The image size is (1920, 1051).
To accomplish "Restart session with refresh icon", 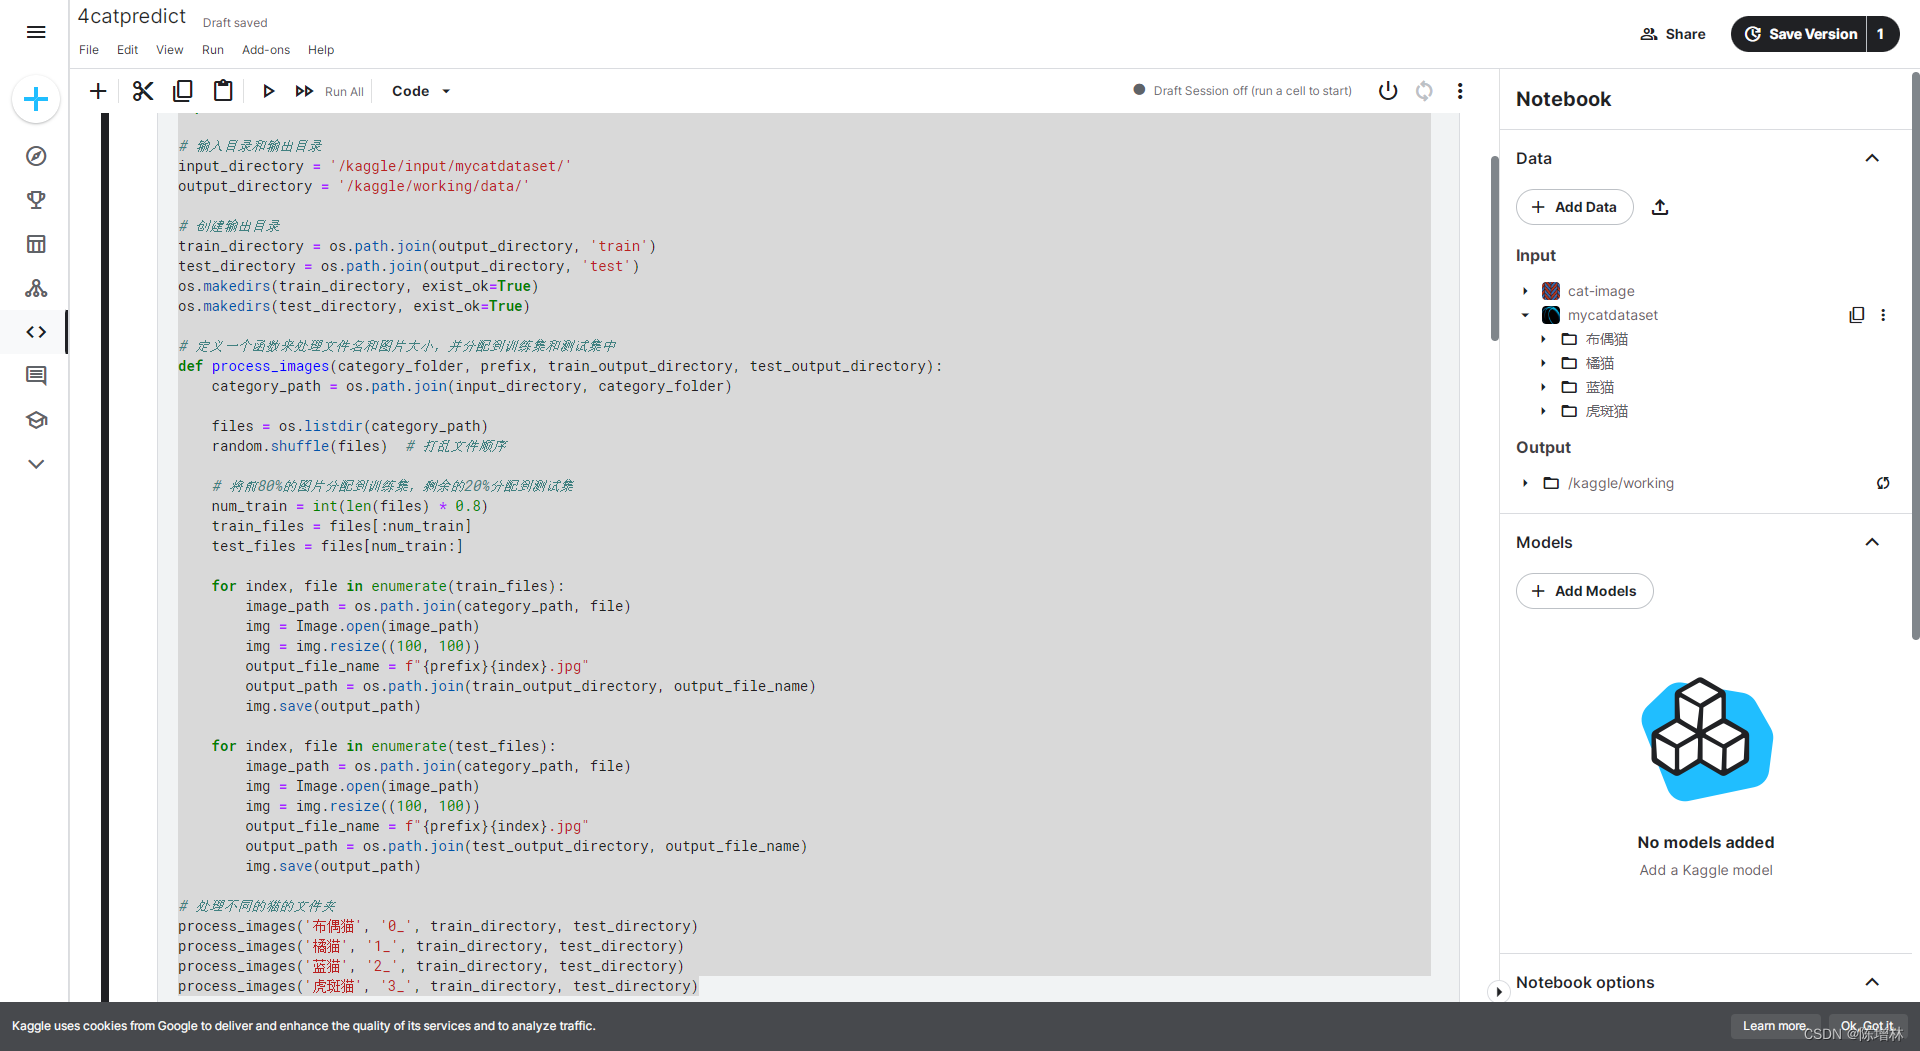I will tap(1424, 91).
